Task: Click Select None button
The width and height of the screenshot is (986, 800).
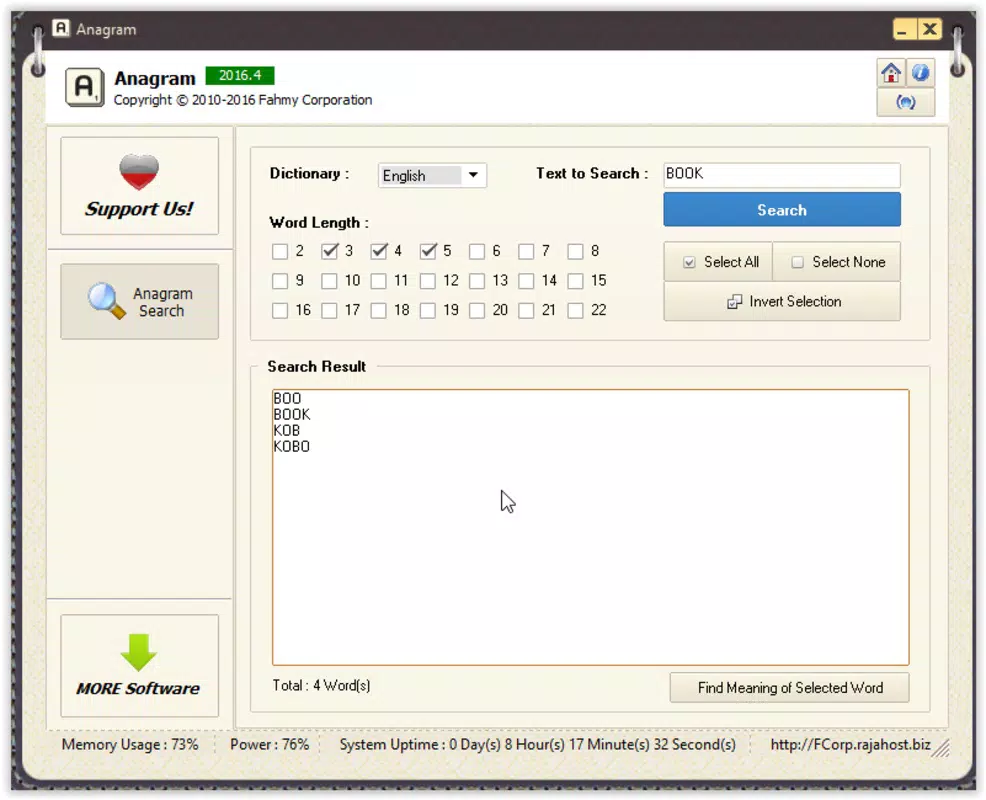Action: (x=837, y=262)
